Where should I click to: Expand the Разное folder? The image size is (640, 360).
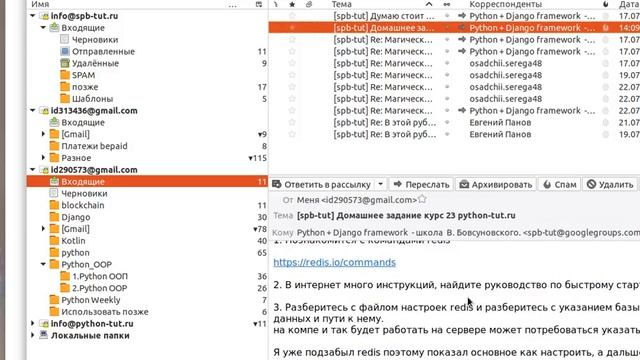43,158
